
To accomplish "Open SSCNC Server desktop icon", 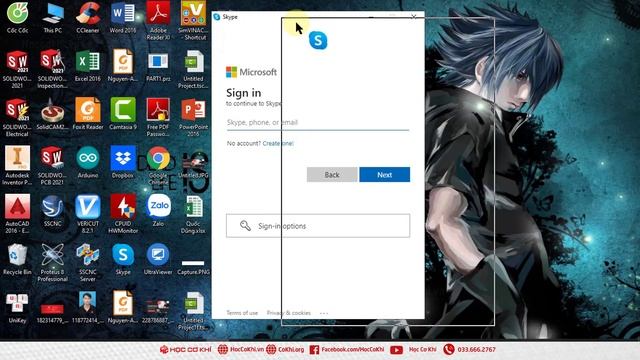I will click(88, 255).
